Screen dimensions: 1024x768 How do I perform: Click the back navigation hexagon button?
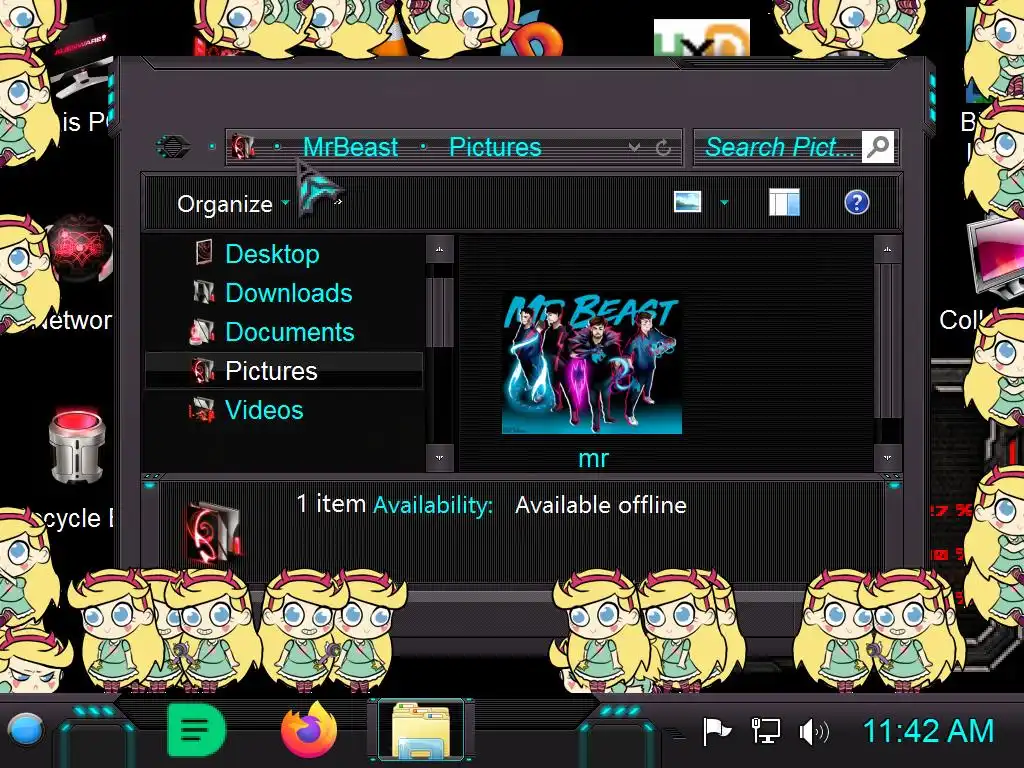tap(173, 146)
